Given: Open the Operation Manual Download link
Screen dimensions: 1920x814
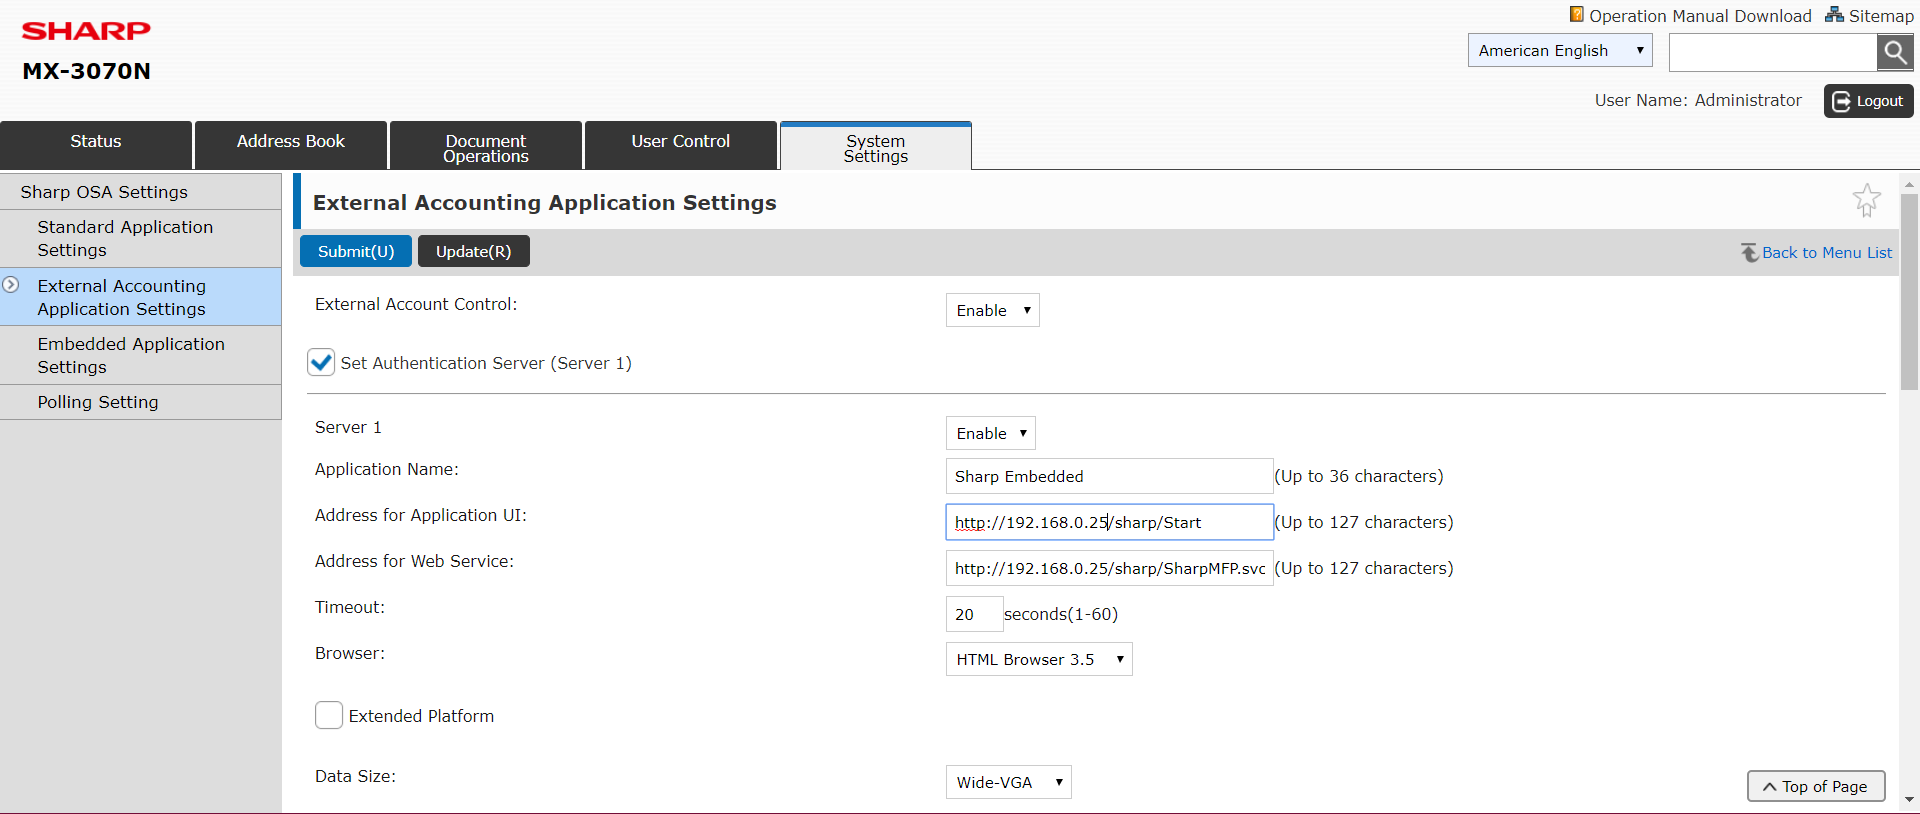Looking at the screenshot, I should (x=1700, y=16).
